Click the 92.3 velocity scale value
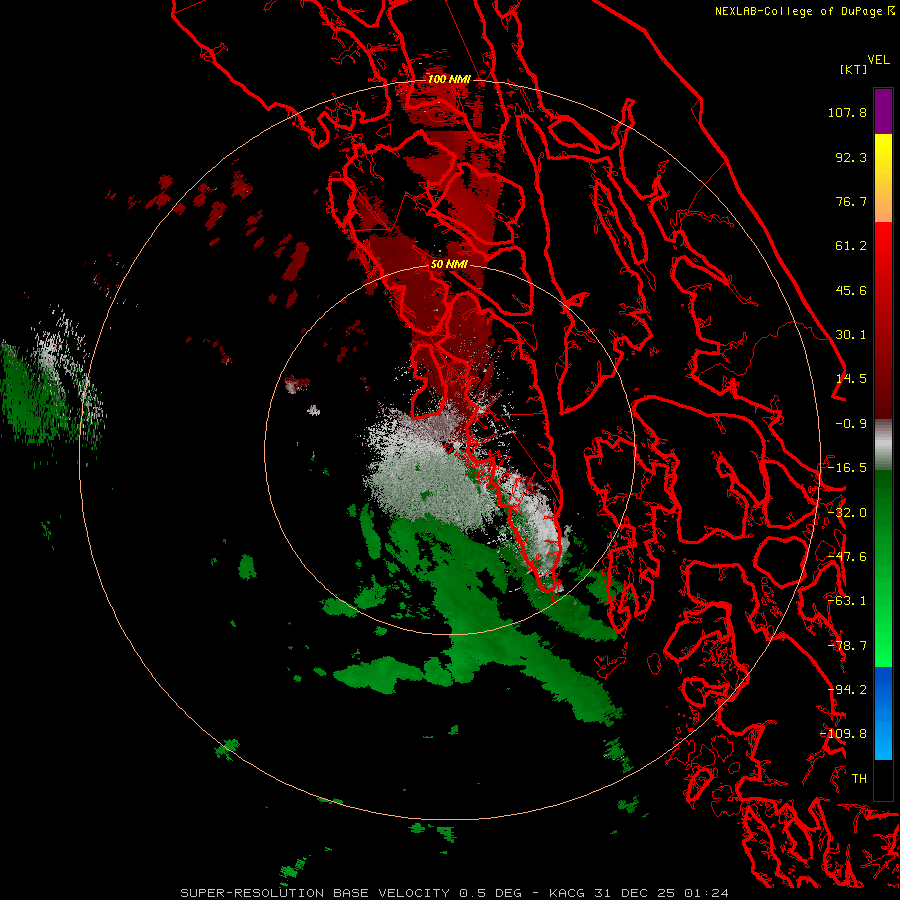Image resolution: width=900 pixels, height=900 pixels. (x=851, y=157)
